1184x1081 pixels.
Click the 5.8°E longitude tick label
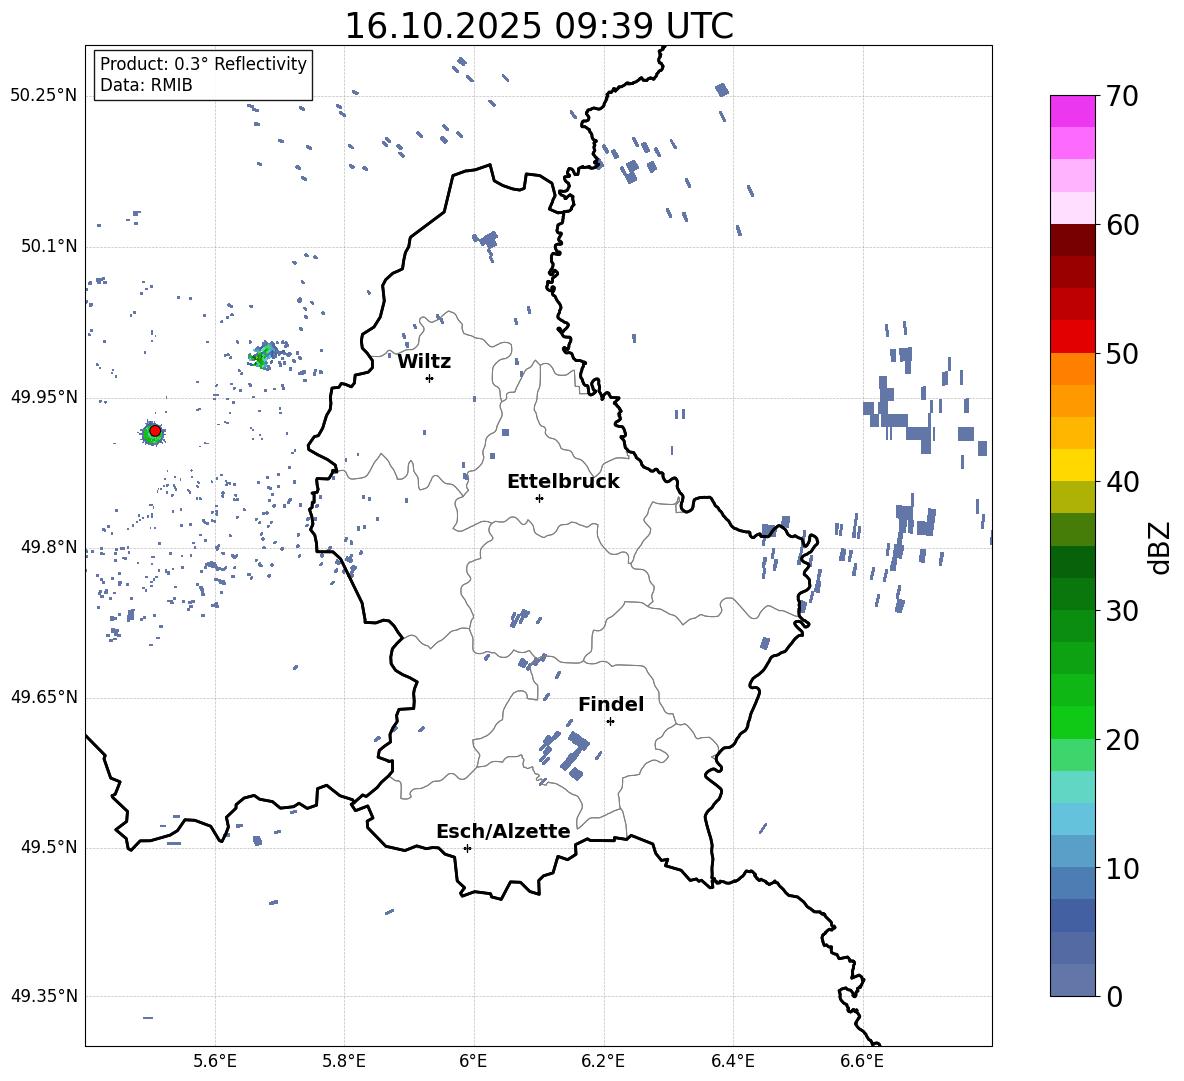pyautogui.click(x=344, y=1061)
